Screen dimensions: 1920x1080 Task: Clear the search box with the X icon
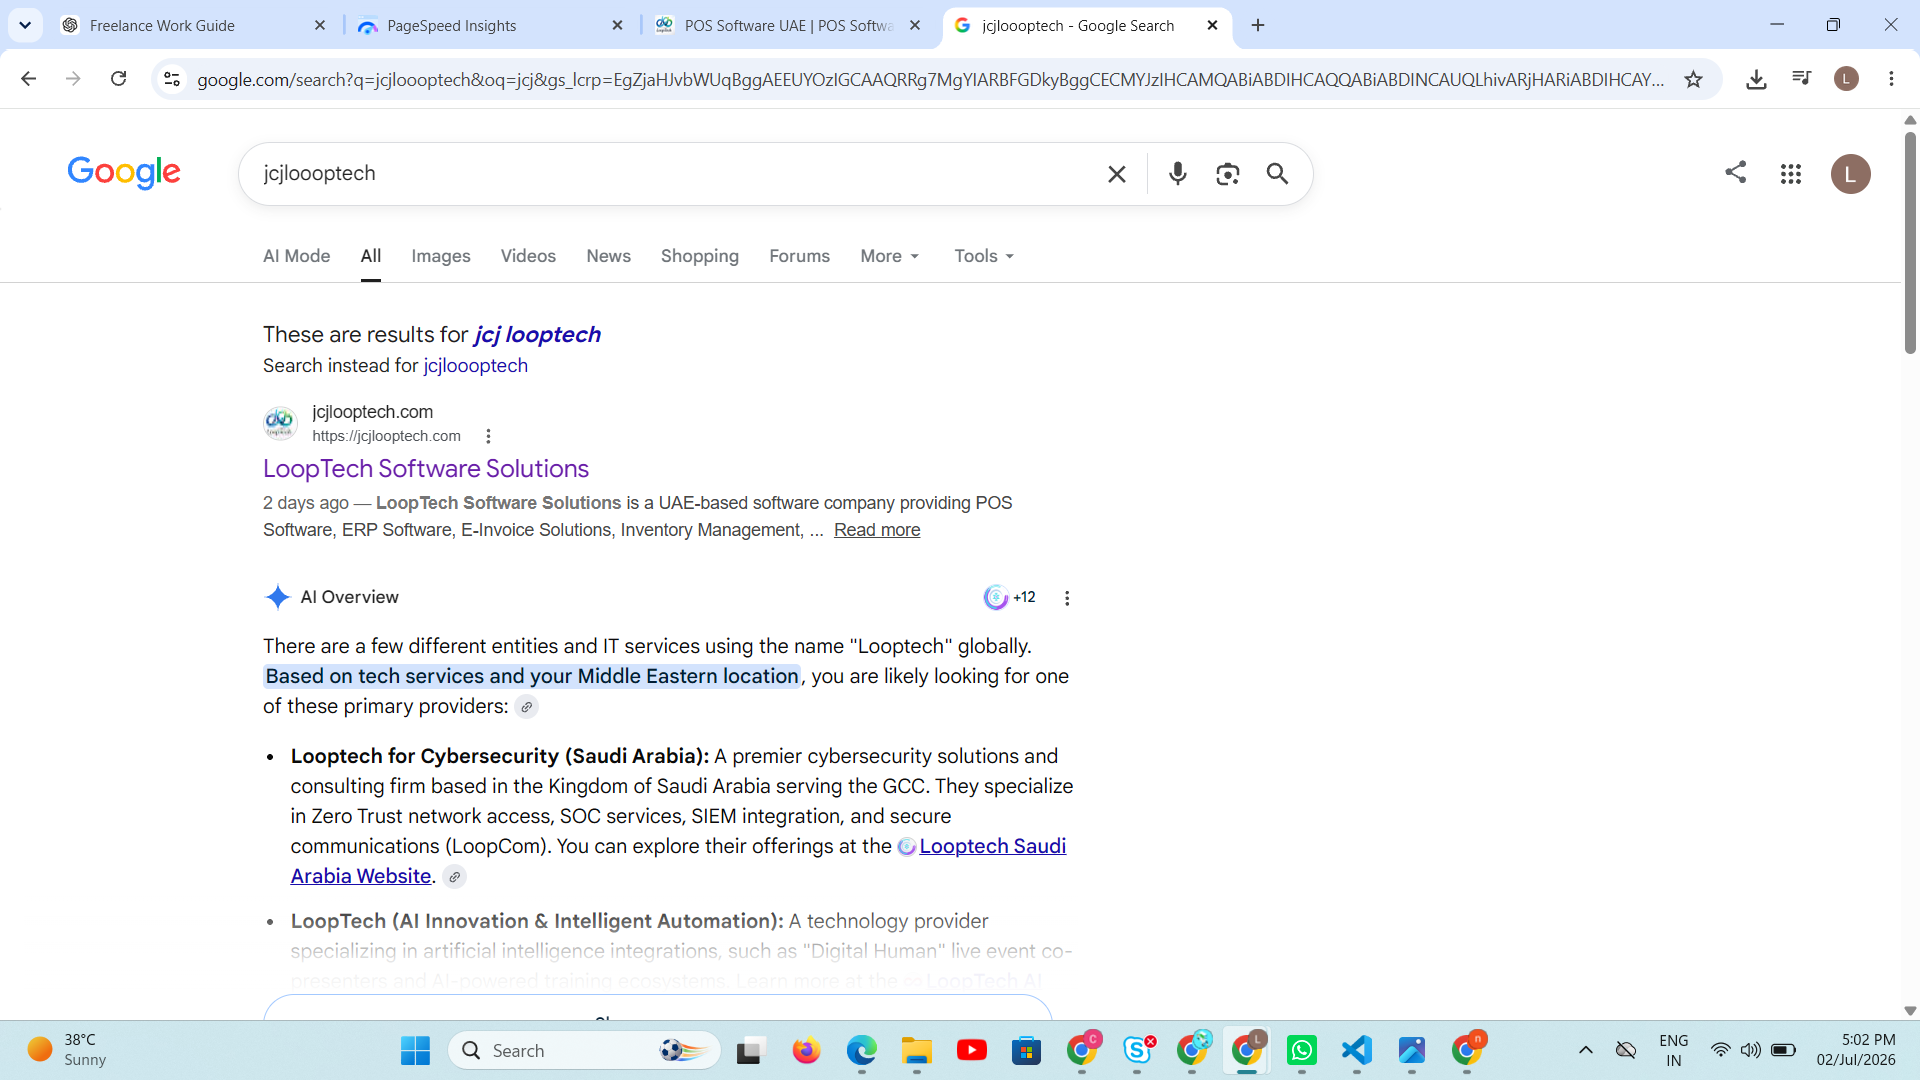pyautogui.click(x=1117, y=174)
